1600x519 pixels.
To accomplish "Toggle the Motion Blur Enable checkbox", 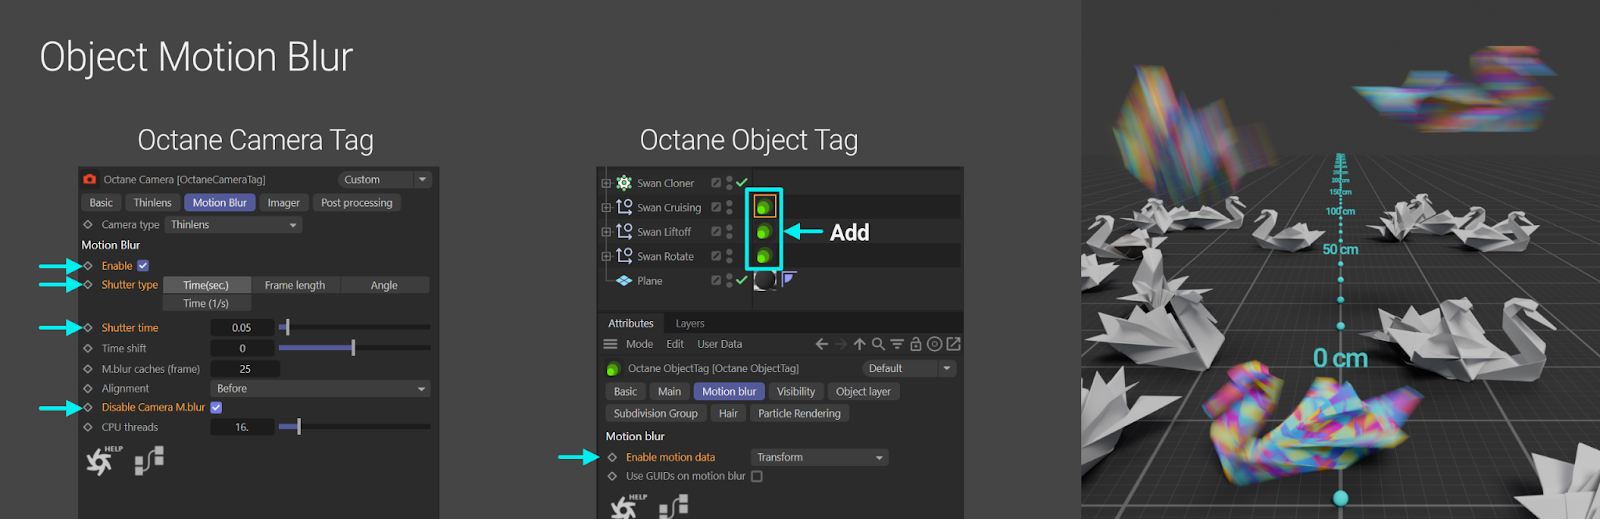I will 143,266.
